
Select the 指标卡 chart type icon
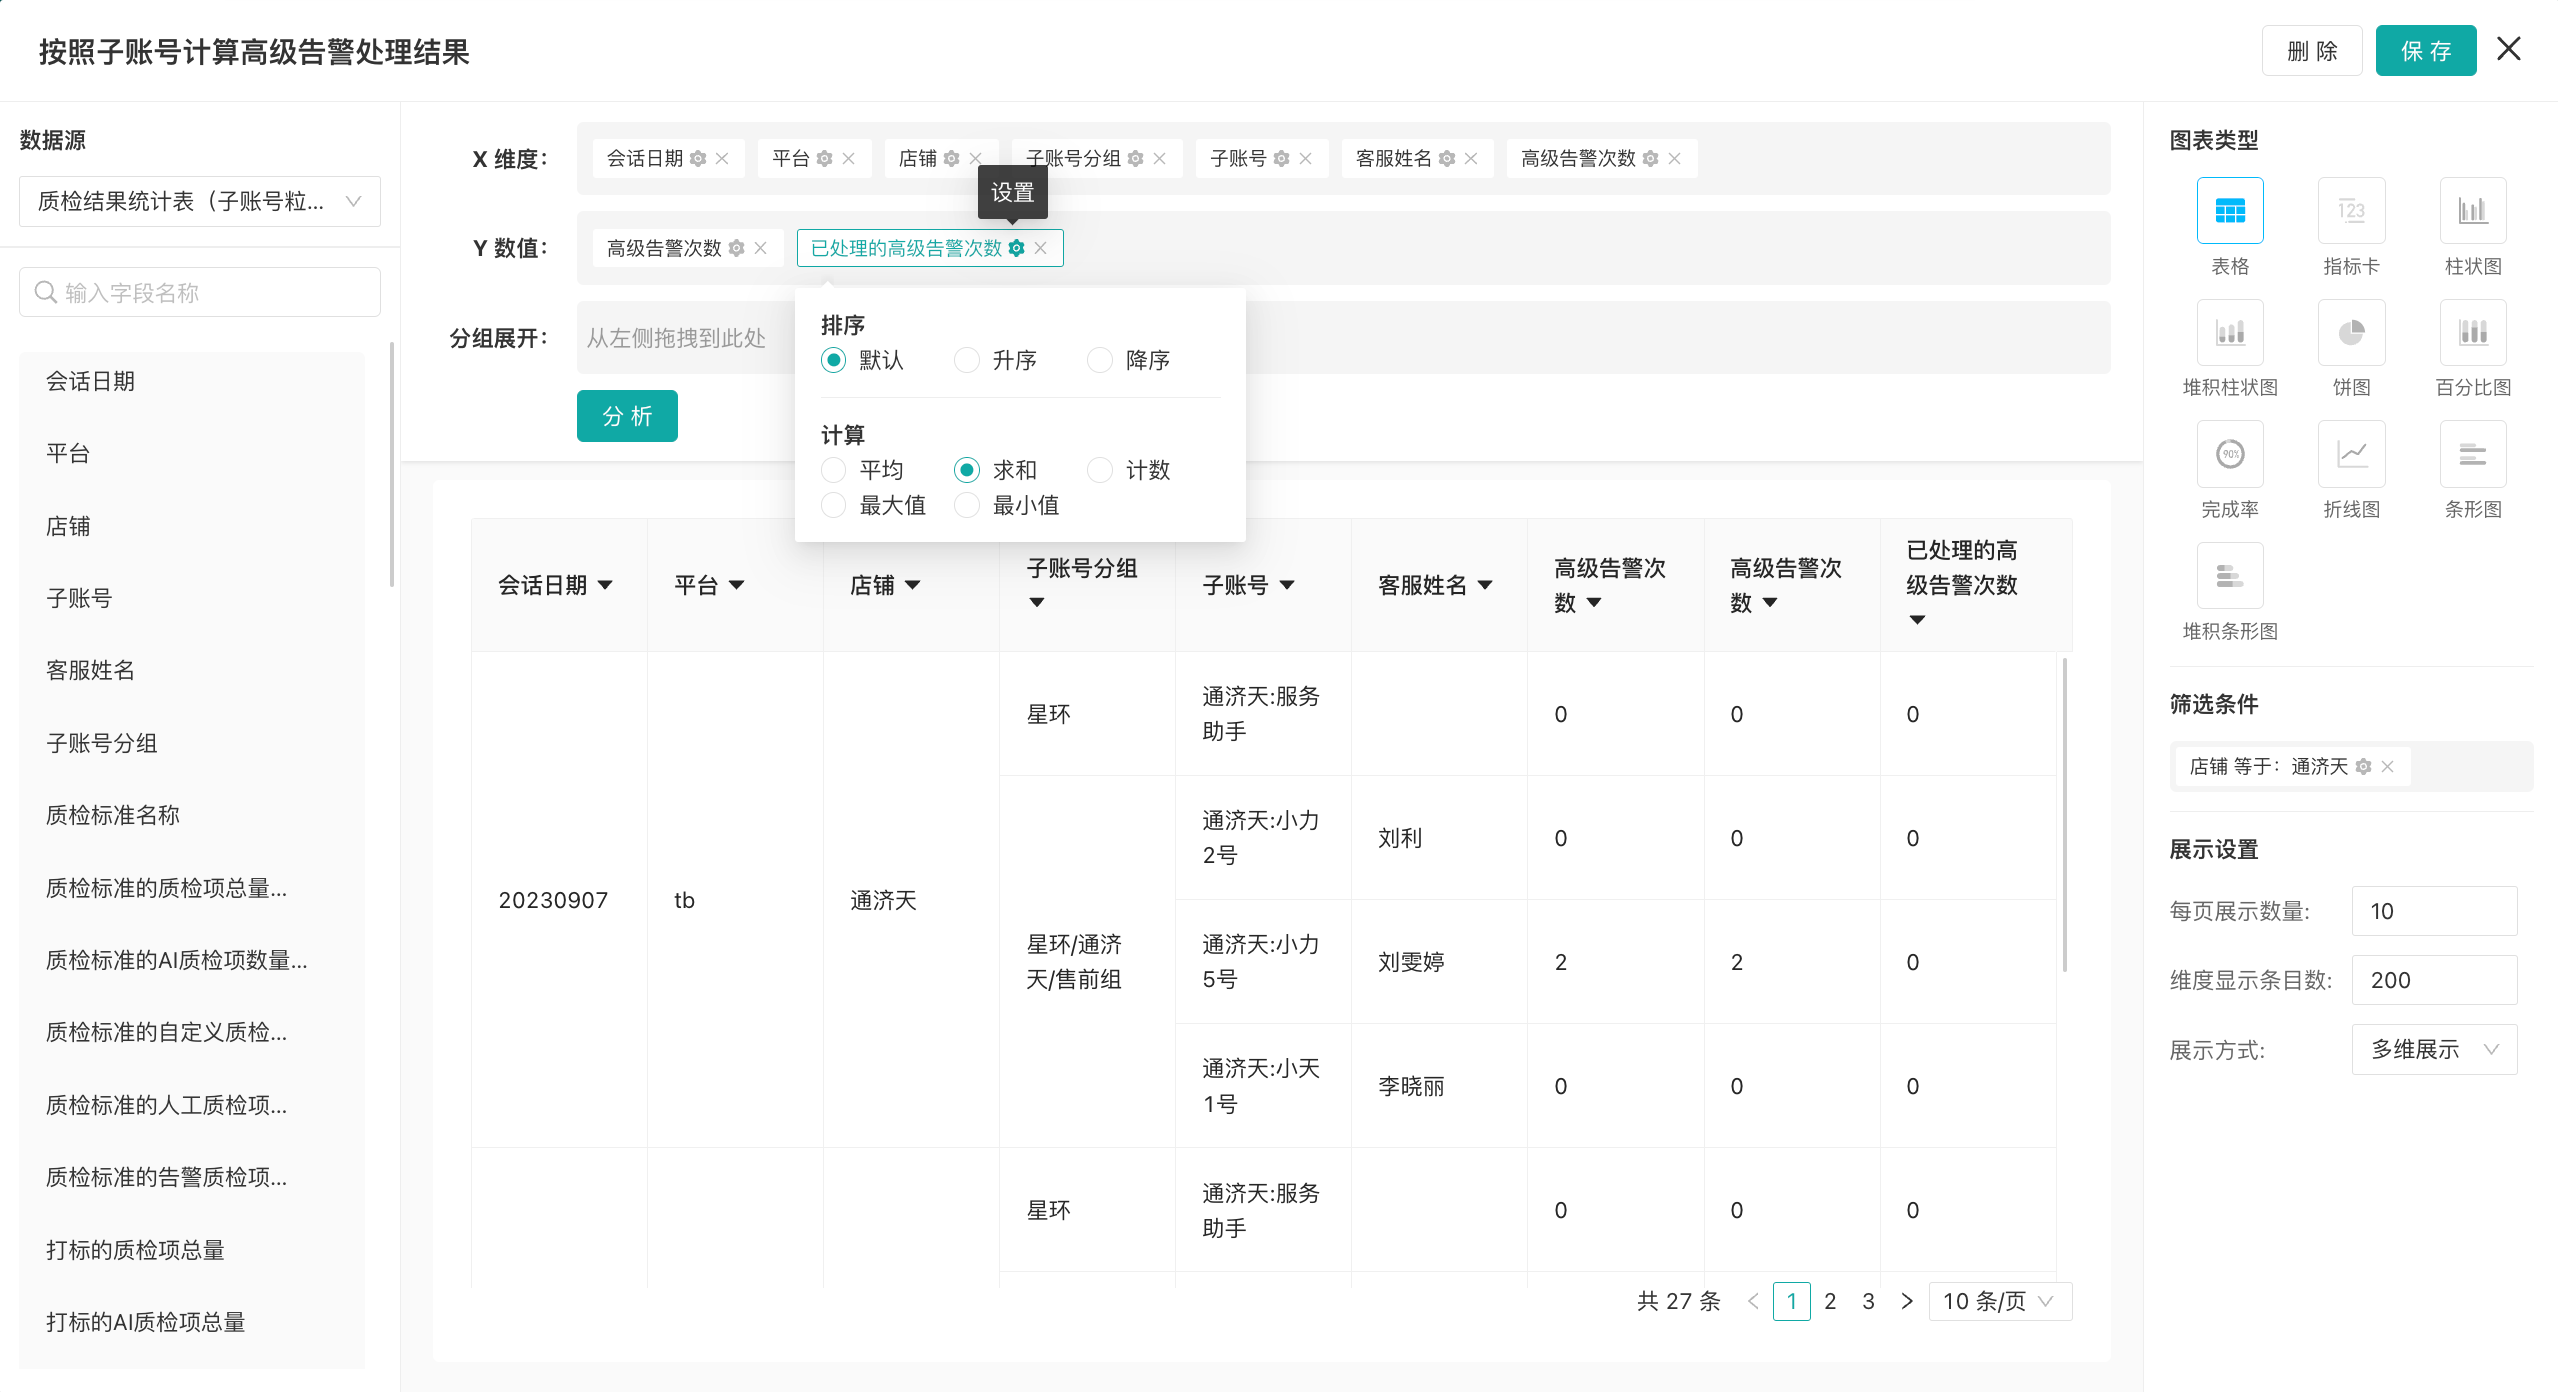pyautogui.click(x=2351, y=211)
